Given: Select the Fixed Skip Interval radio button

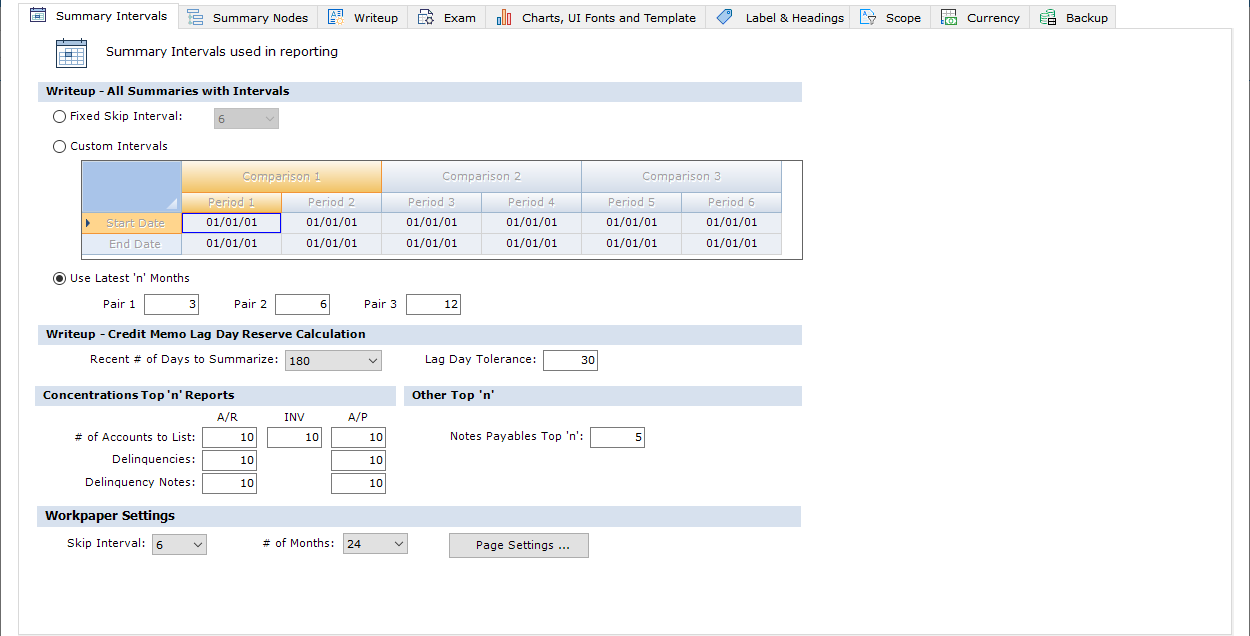Looking at the screenshot, I should click(x=60, y=117).
